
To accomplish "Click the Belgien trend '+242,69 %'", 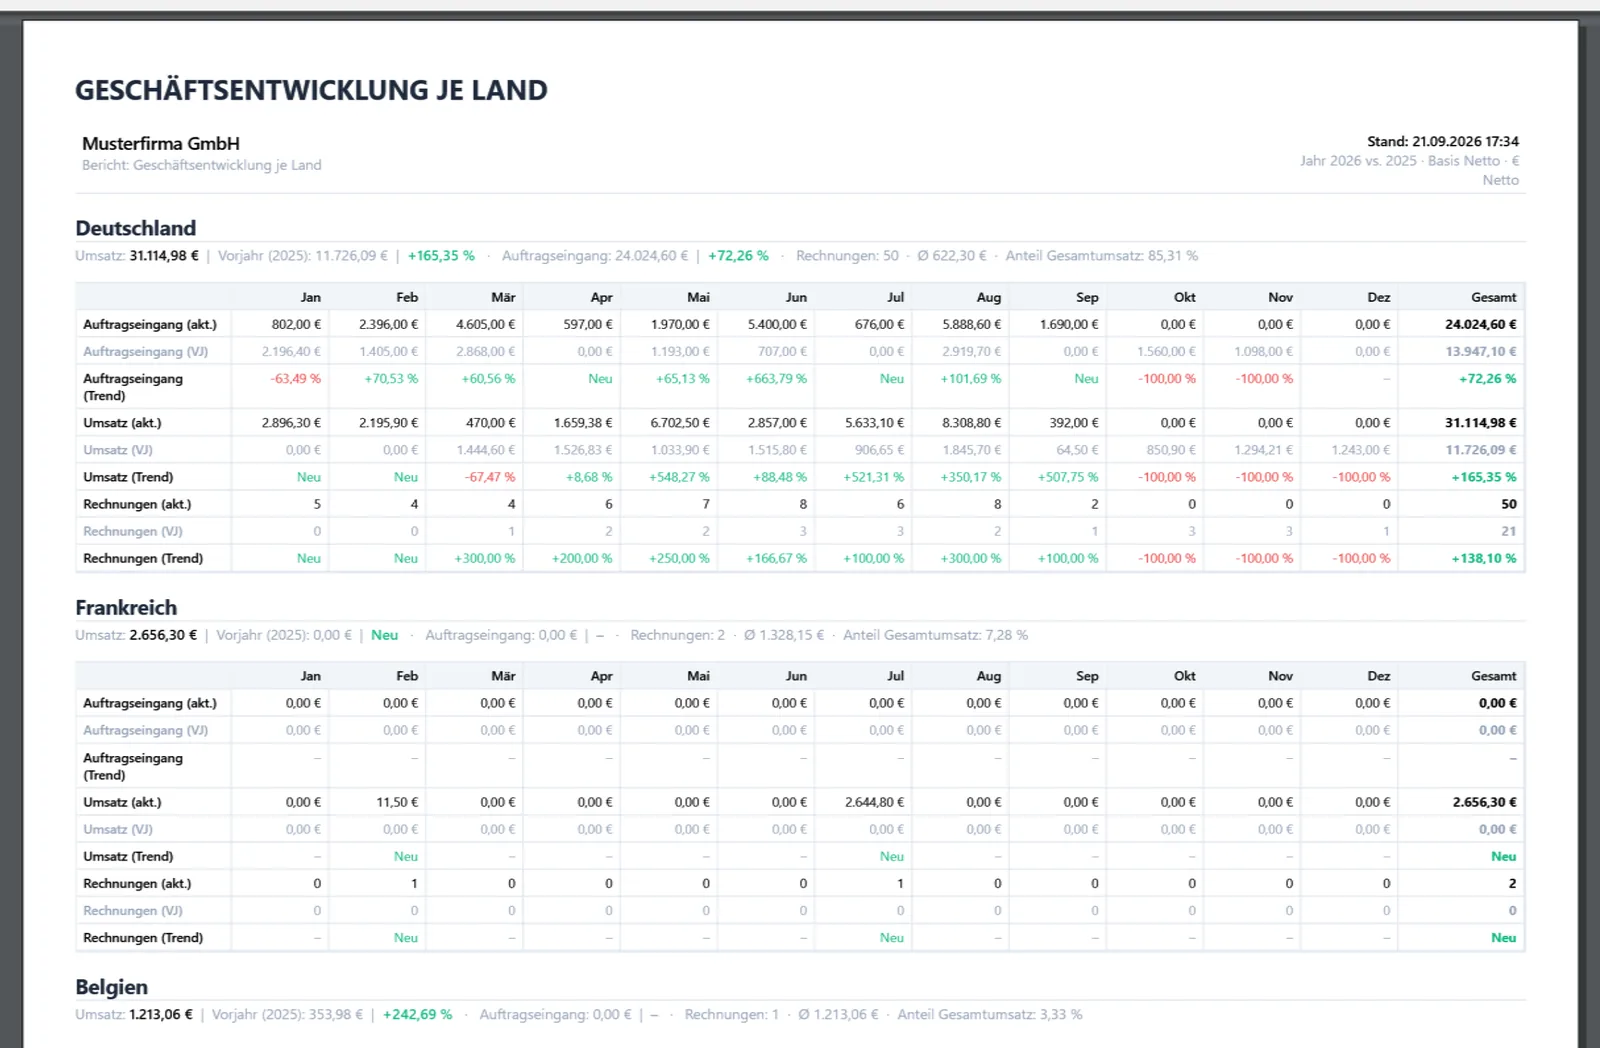I will point(417,1014).
